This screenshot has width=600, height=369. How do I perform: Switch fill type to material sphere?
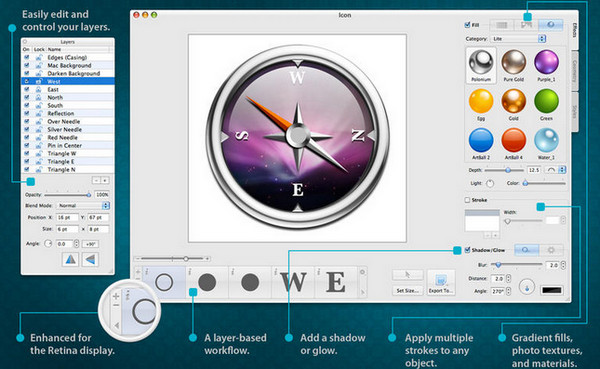551,25
